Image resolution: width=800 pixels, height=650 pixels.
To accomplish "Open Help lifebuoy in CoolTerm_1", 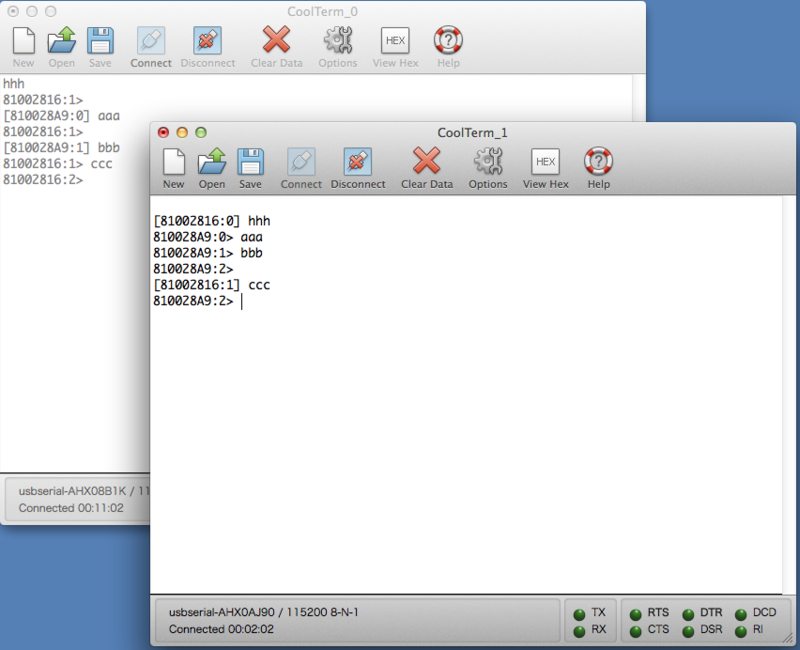I will [598, 162].
